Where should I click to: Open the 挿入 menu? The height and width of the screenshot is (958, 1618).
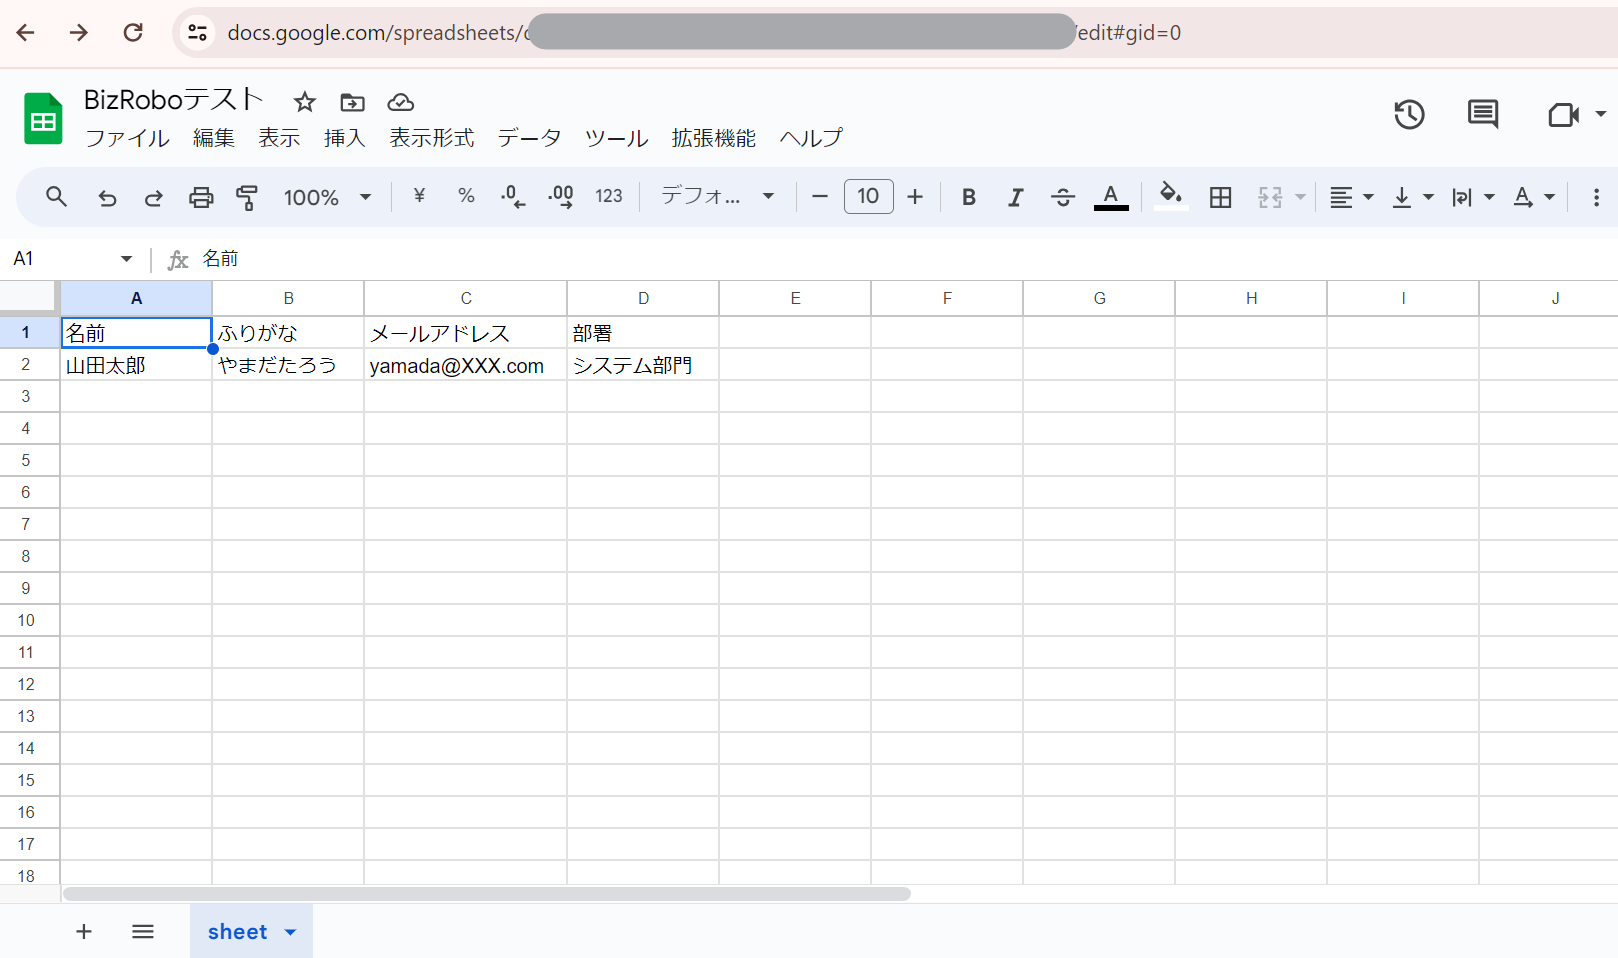345,138
